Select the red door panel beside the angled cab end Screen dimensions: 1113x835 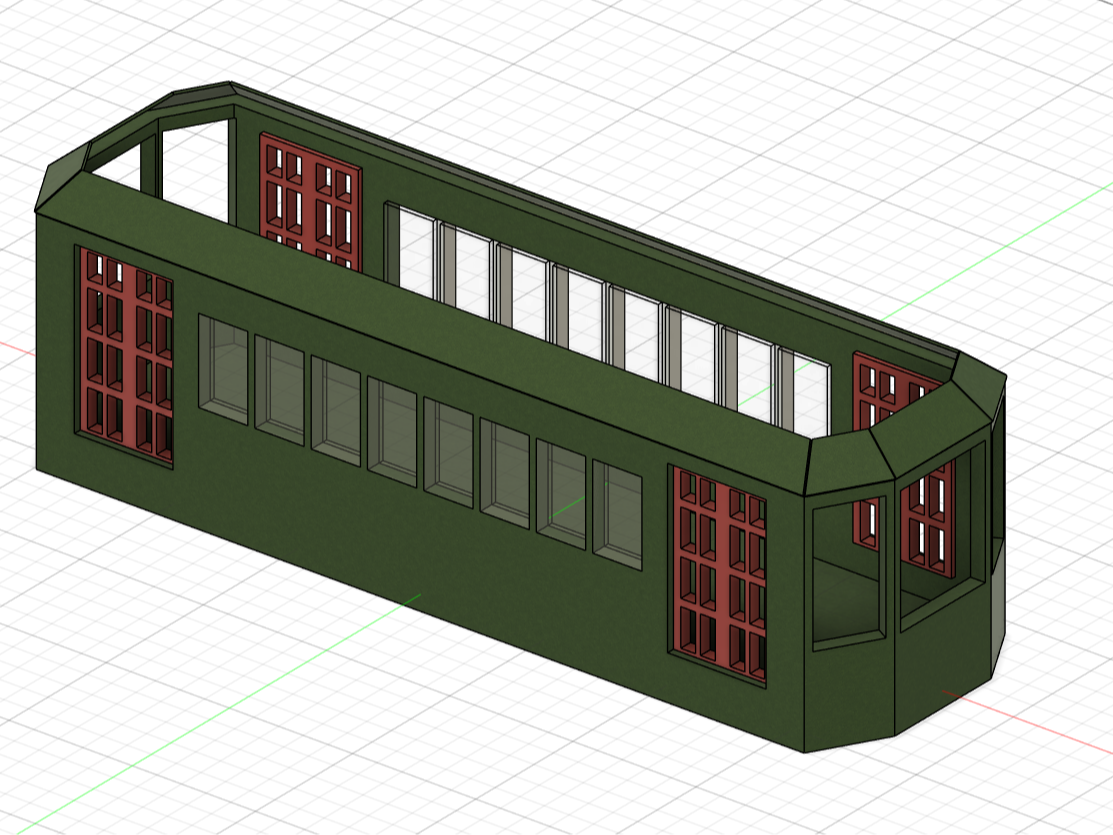pyautogui.click(x=718, y=574)
